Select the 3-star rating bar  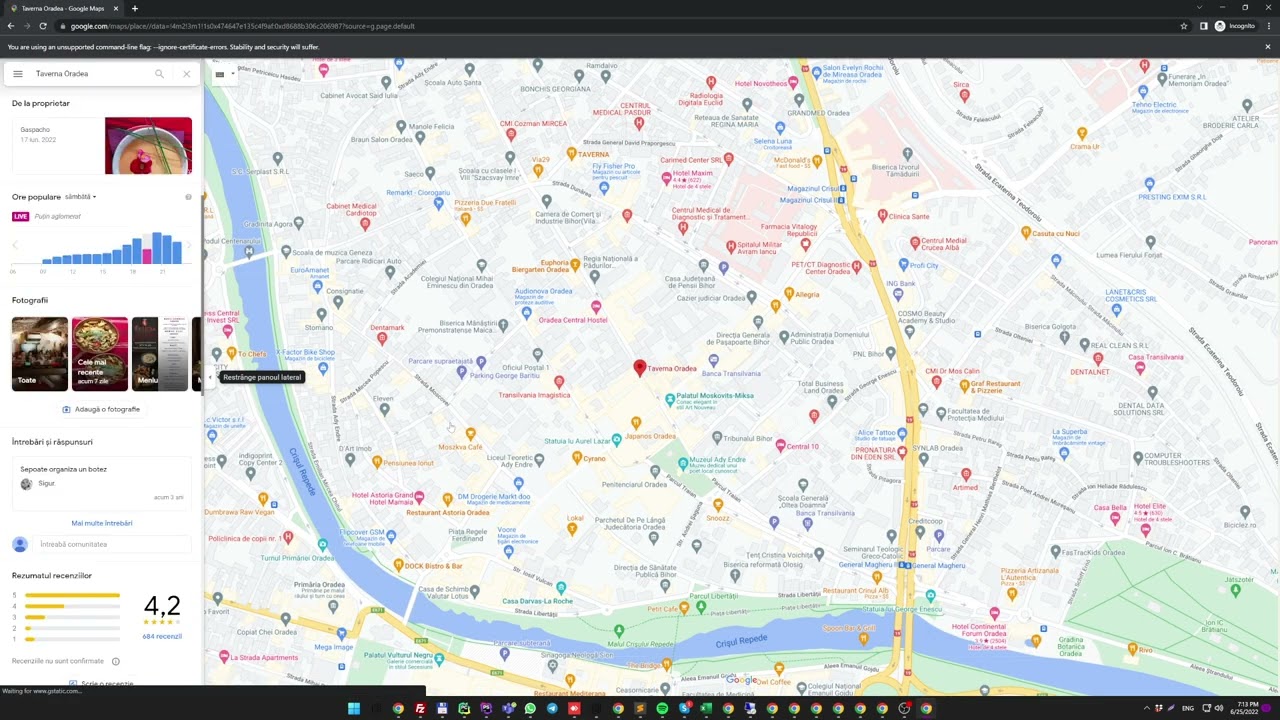[x=72, y=617]
